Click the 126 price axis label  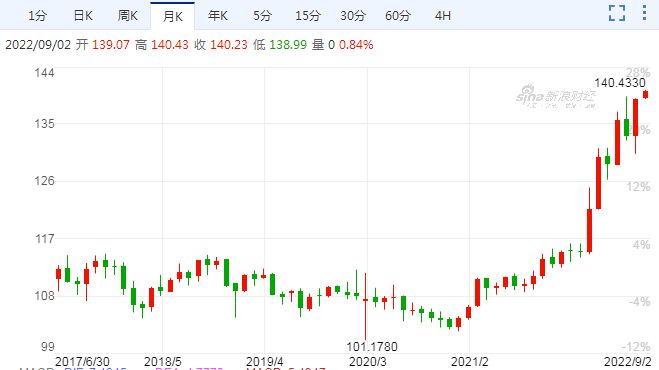[x=45, y=181]
